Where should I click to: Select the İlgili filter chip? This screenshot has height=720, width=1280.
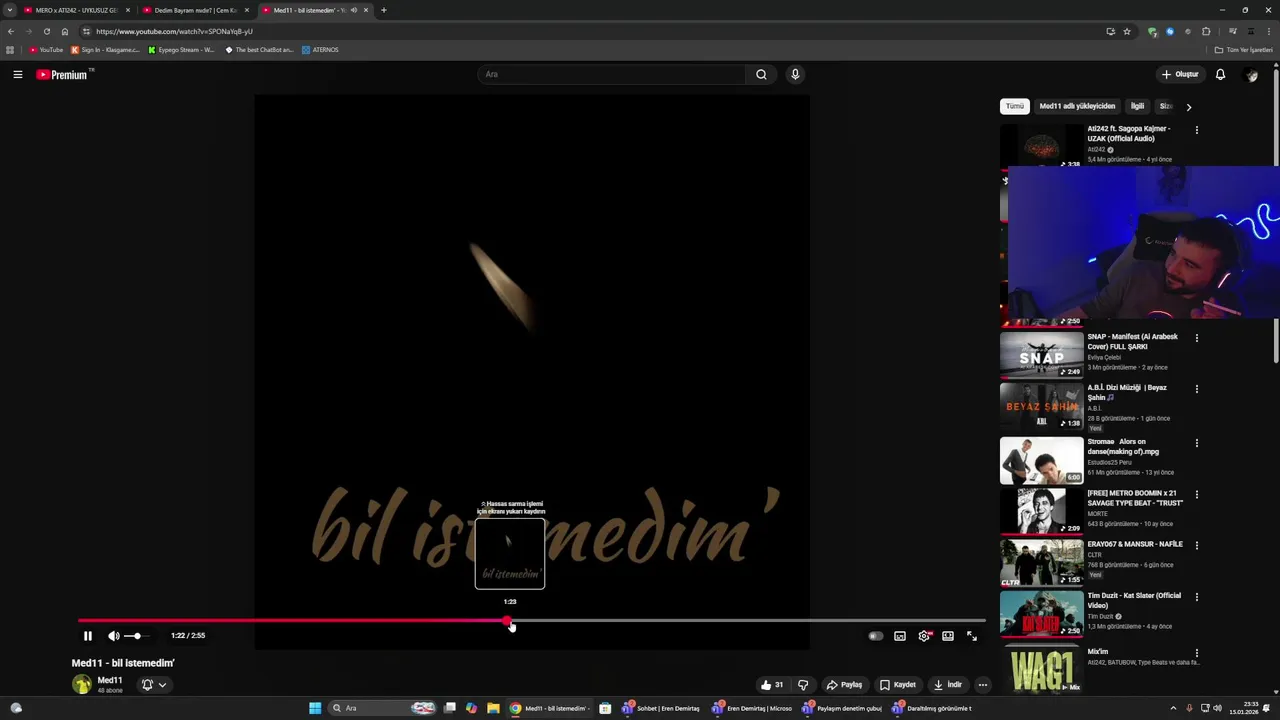(1137, 106)
